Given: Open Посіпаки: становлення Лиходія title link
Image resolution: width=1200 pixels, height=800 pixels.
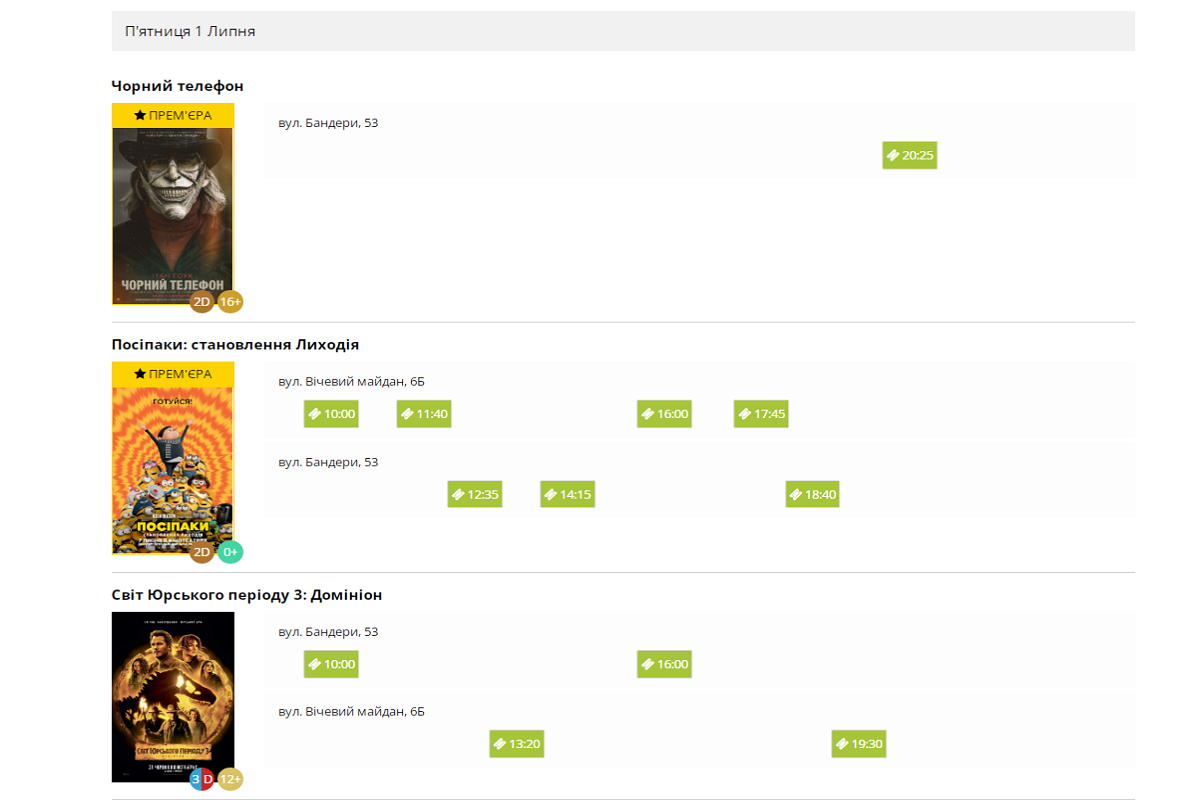Looking at the screenshot, I should [x=235, y=344].
